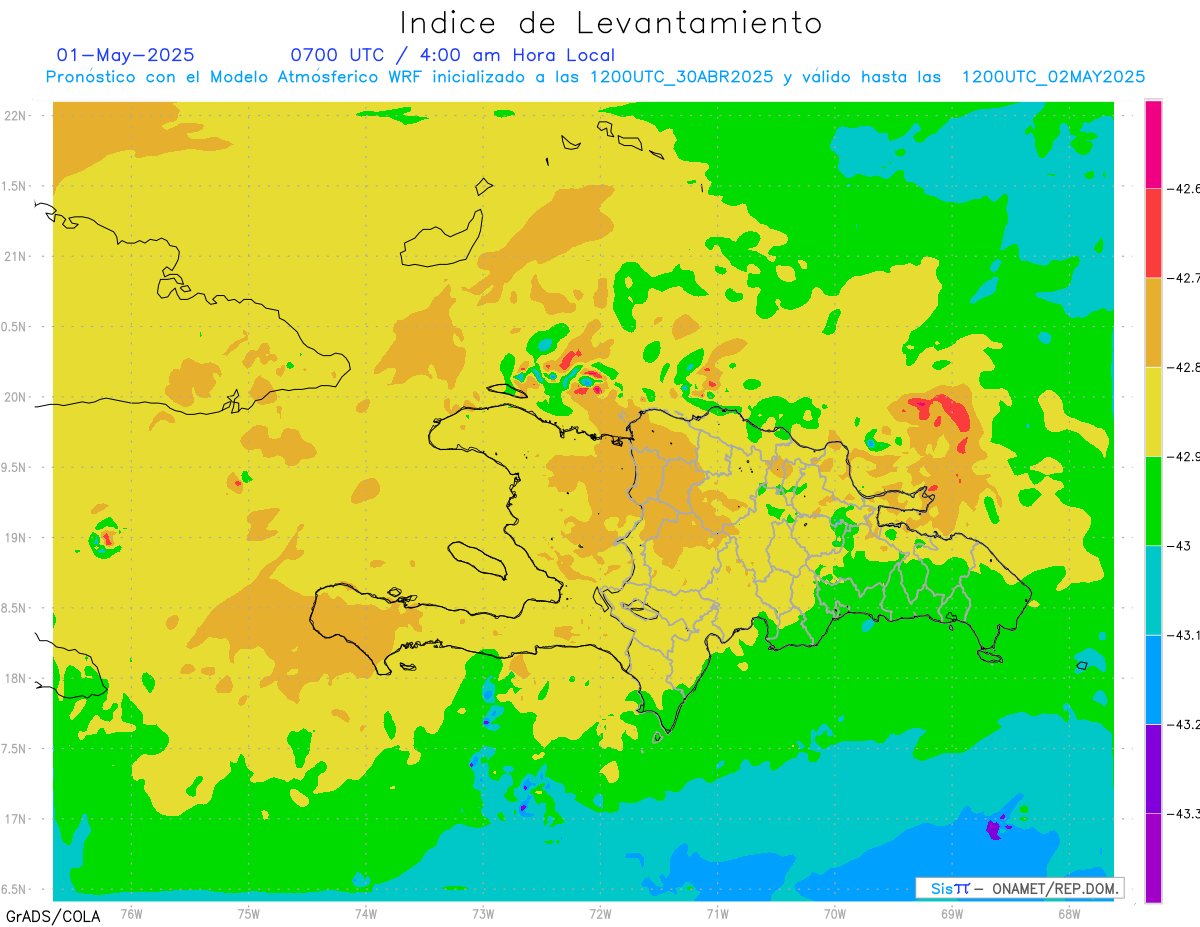Click the "Pronóstico con el Modelo Atmosferico WRF" subtitle line
Image resolution: width=1200 pixels, height=927 pixels.
595,77
